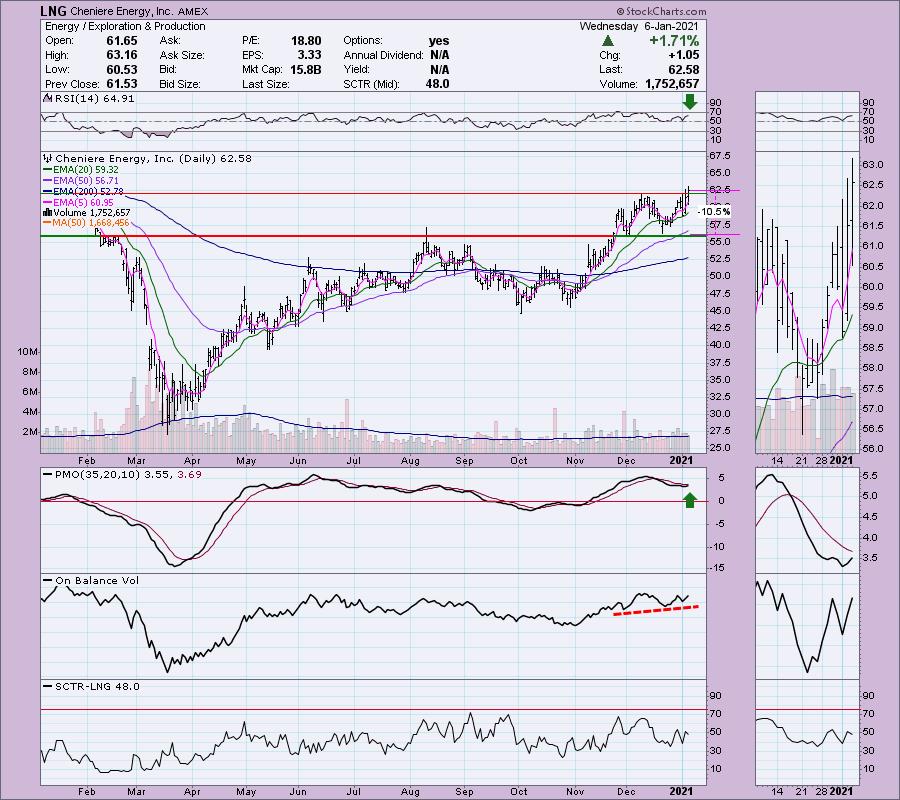Click the P/E value 18.80
The height and width of the screenshot is (800, 900).
click(x=306, y=41)
